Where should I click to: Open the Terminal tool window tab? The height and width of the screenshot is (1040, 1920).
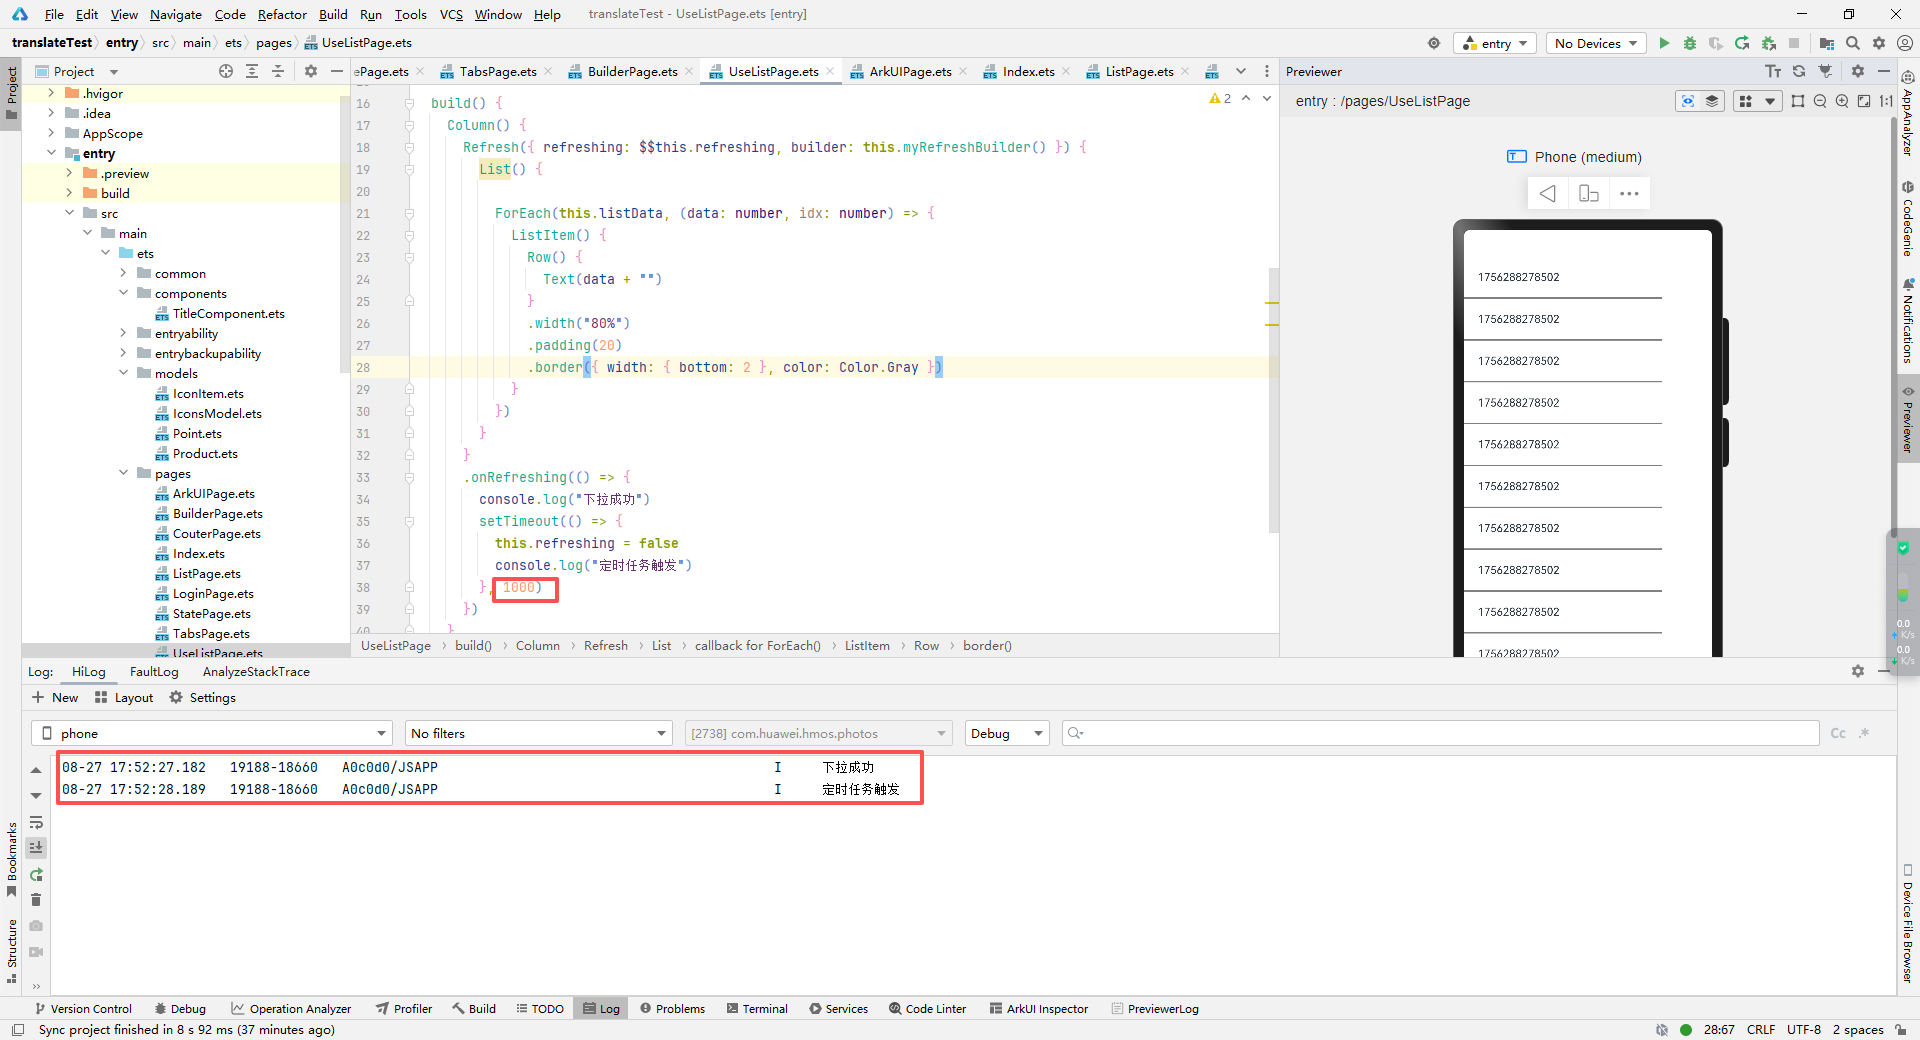[757, 1008]
